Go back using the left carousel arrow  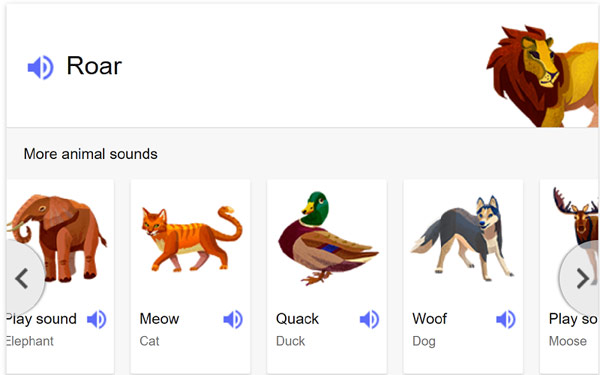[23, 278]
